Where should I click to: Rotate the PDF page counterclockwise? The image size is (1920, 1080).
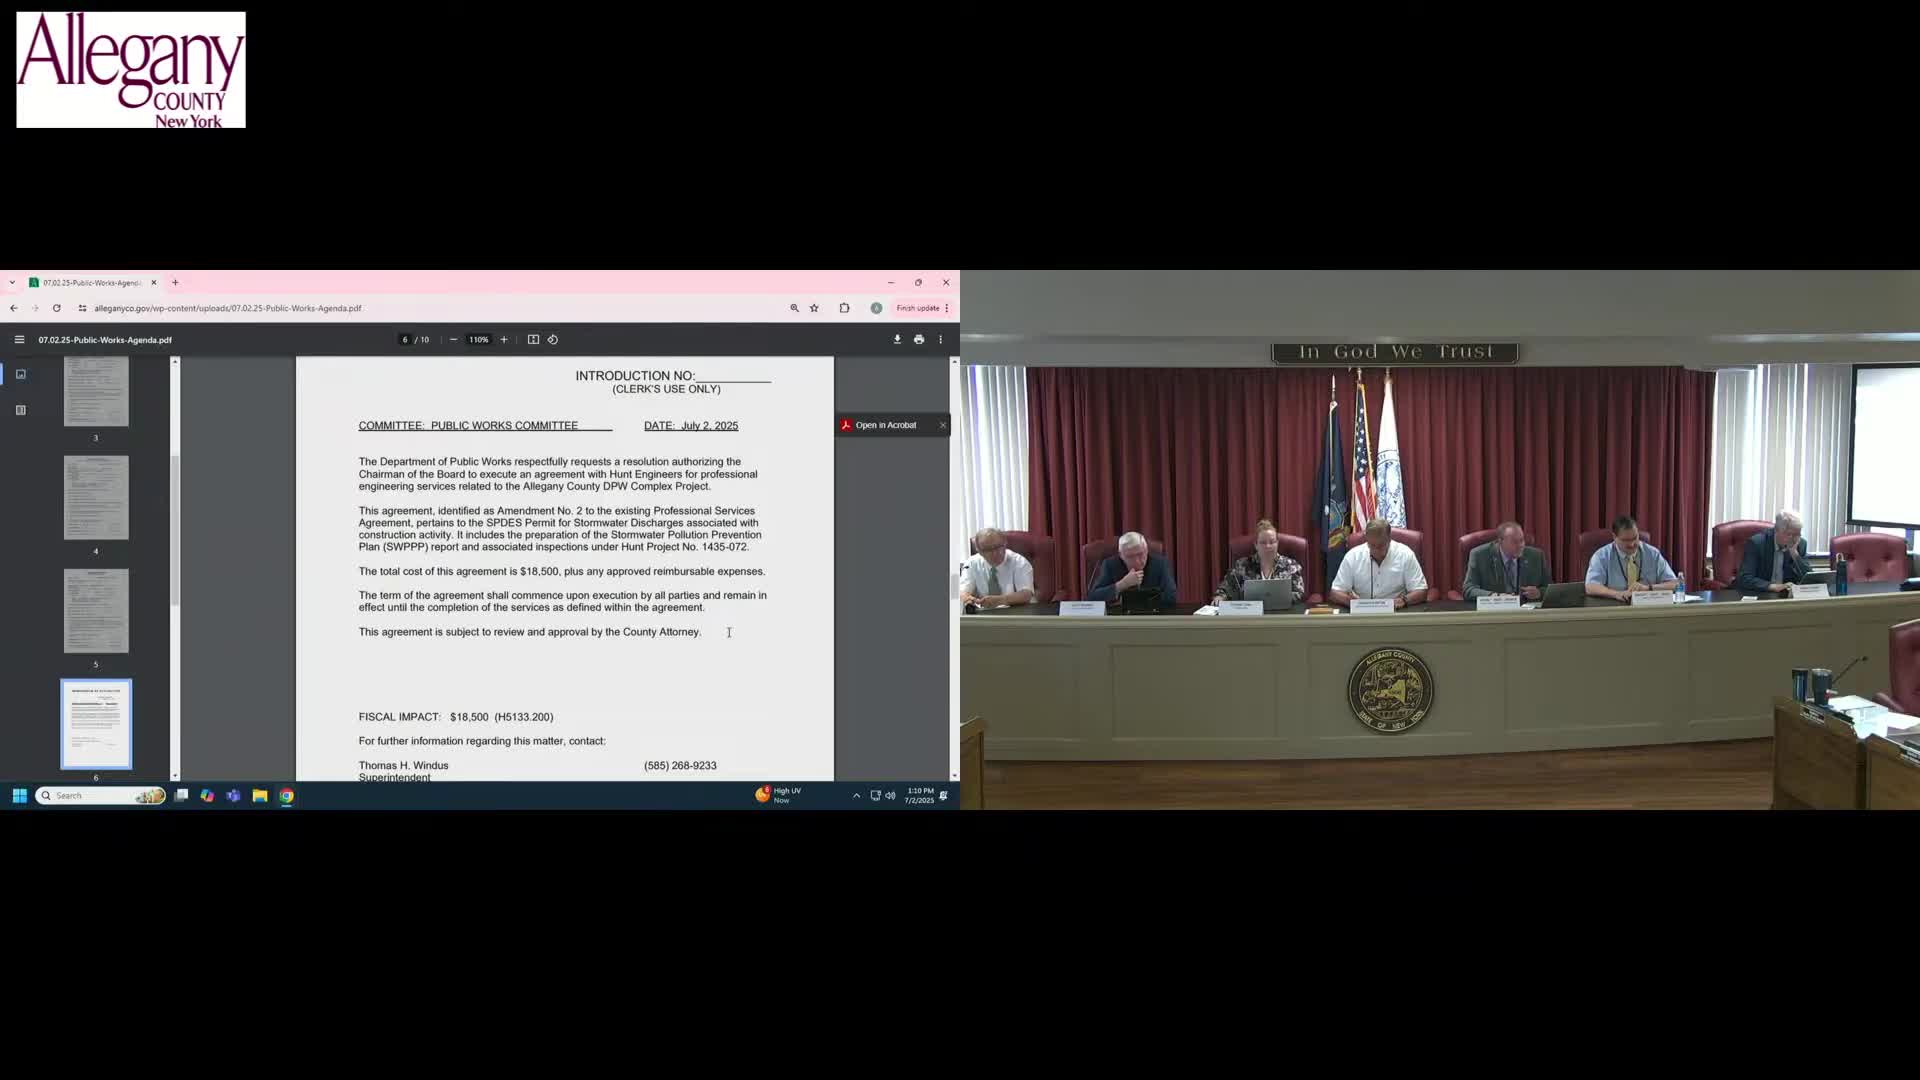553,339
